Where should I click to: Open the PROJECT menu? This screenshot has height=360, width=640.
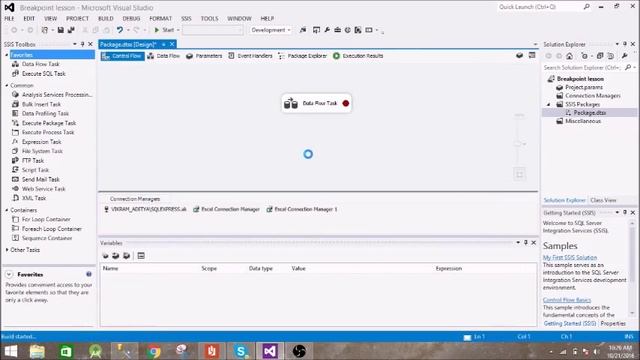coord(77,18)
